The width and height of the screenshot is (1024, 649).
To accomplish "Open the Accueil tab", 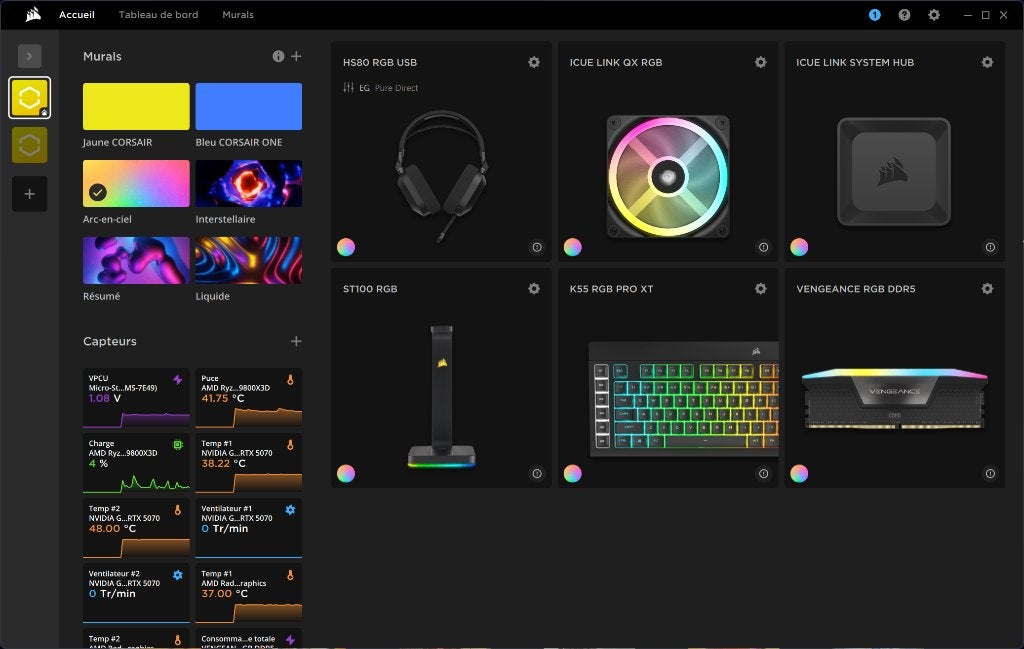I will 76,14.
